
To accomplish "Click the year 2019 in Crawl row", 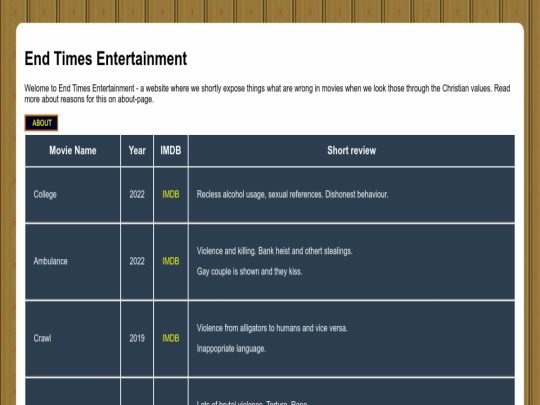I will pyautogui.click(x=137, y=339).
